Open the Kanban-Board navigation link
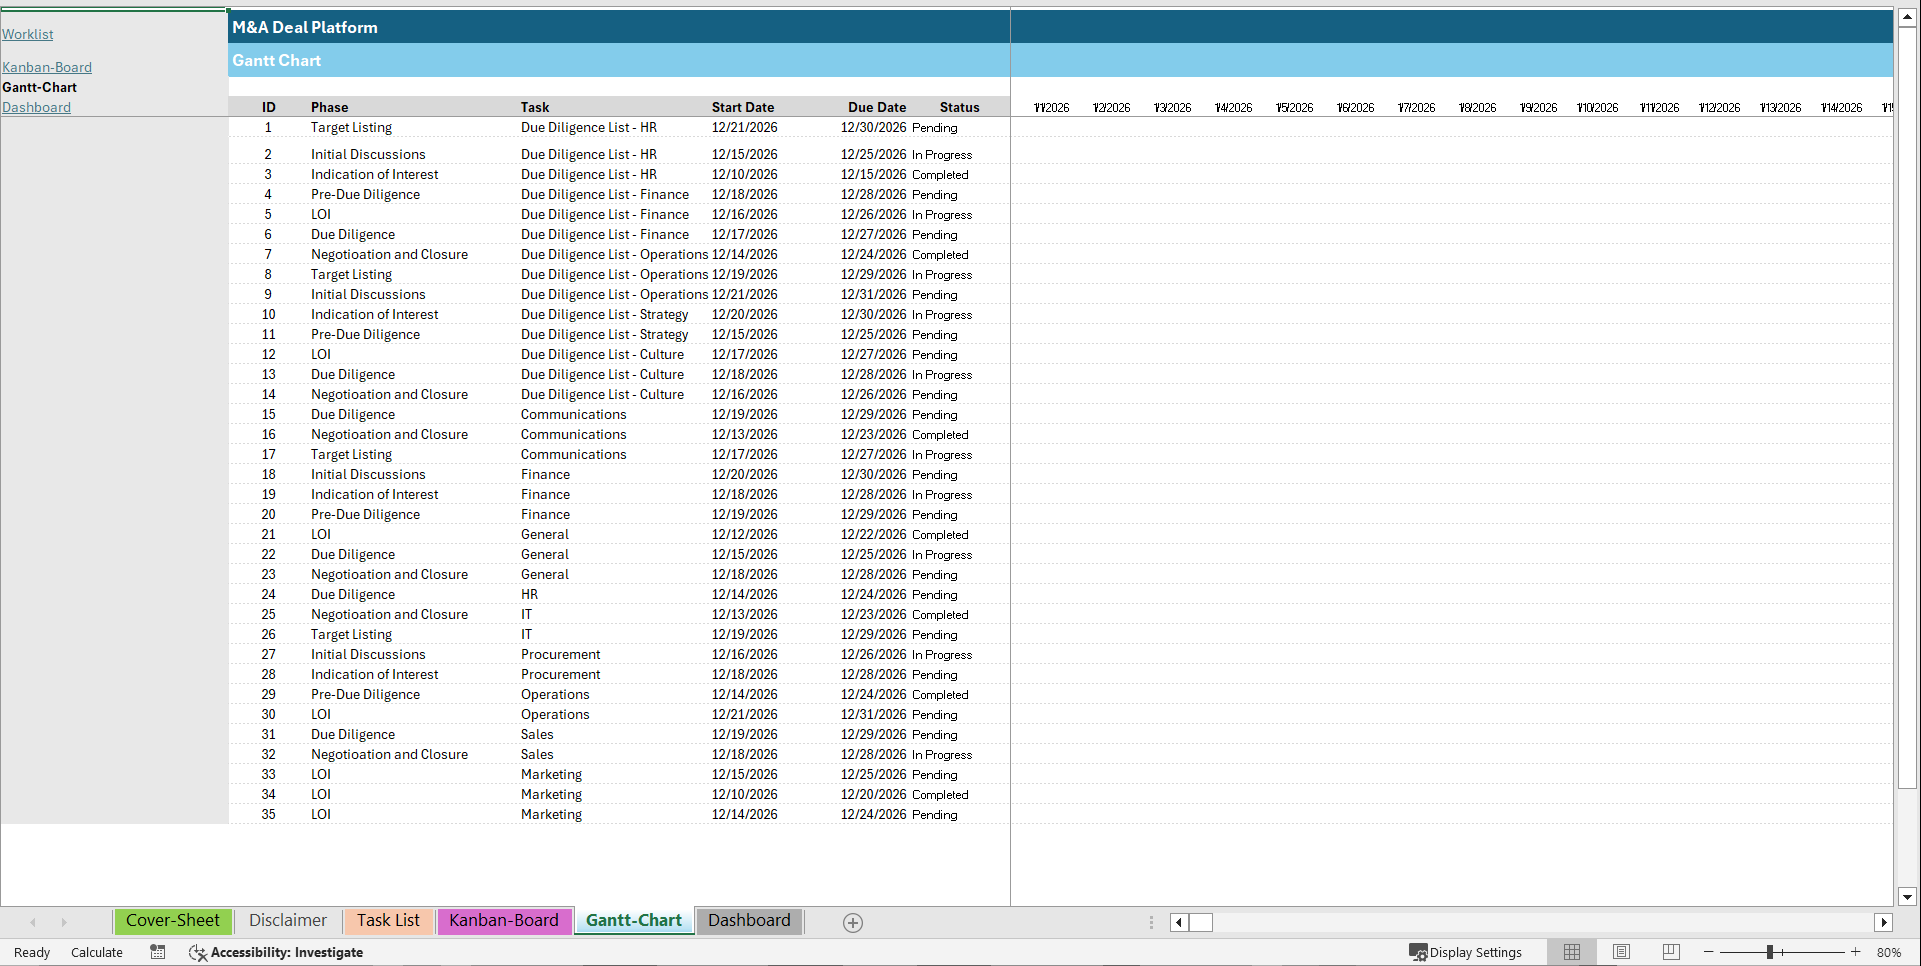The height and width of the screenshot is (966, 1921). pos(47,67)
